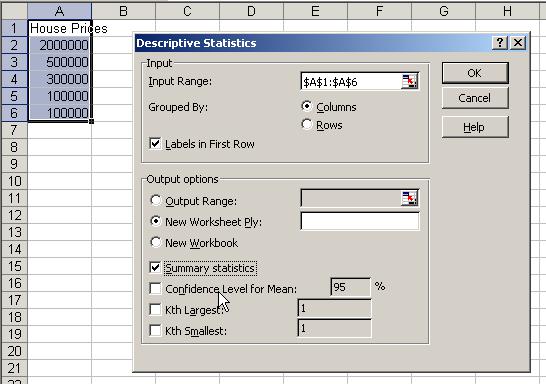This screenshot has width=546, height=384.
Task: Enable Confidence Level for Mean
Action: coord(155,288)
